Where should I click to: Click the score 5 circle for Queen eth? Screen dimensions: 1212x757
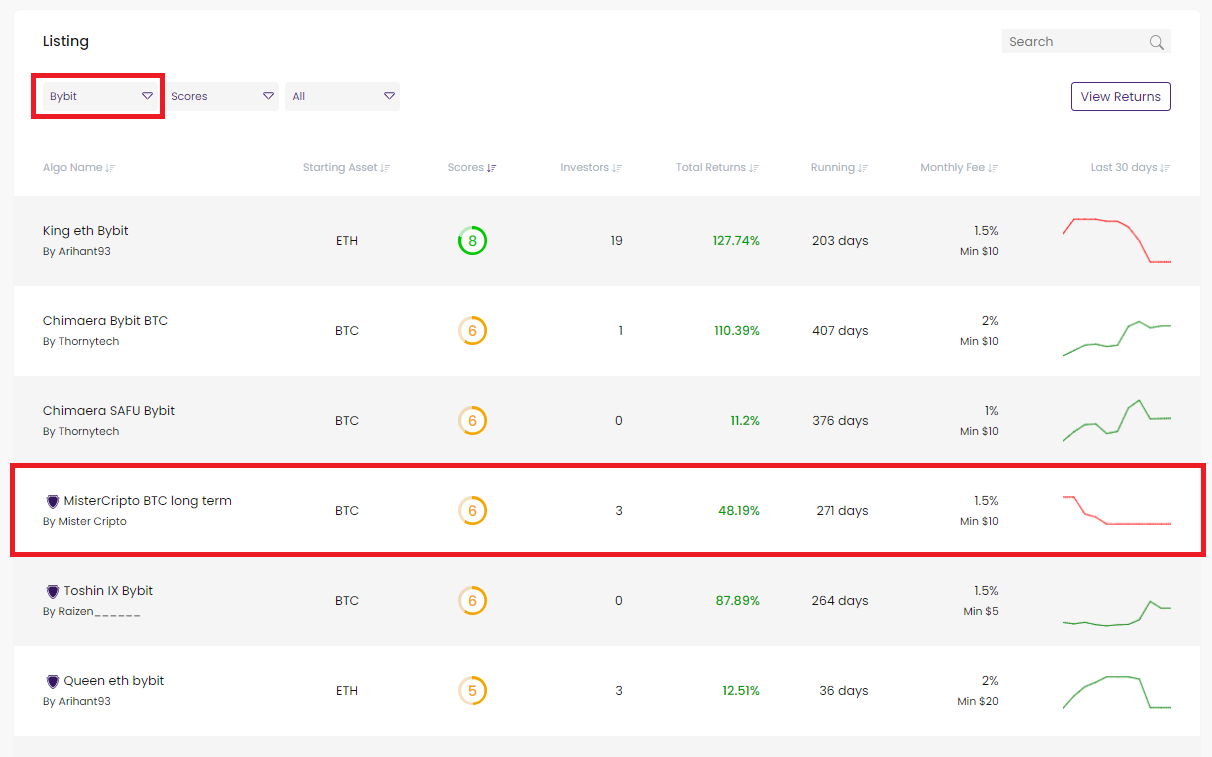click(x=472, y=691)
